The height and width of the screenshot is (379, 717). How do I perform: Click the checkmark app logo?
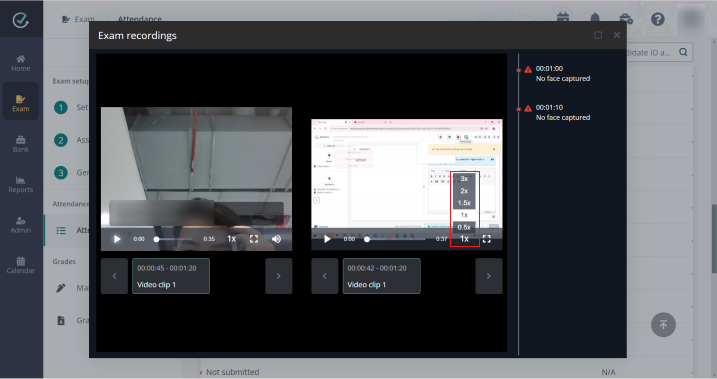coord(21,20)
